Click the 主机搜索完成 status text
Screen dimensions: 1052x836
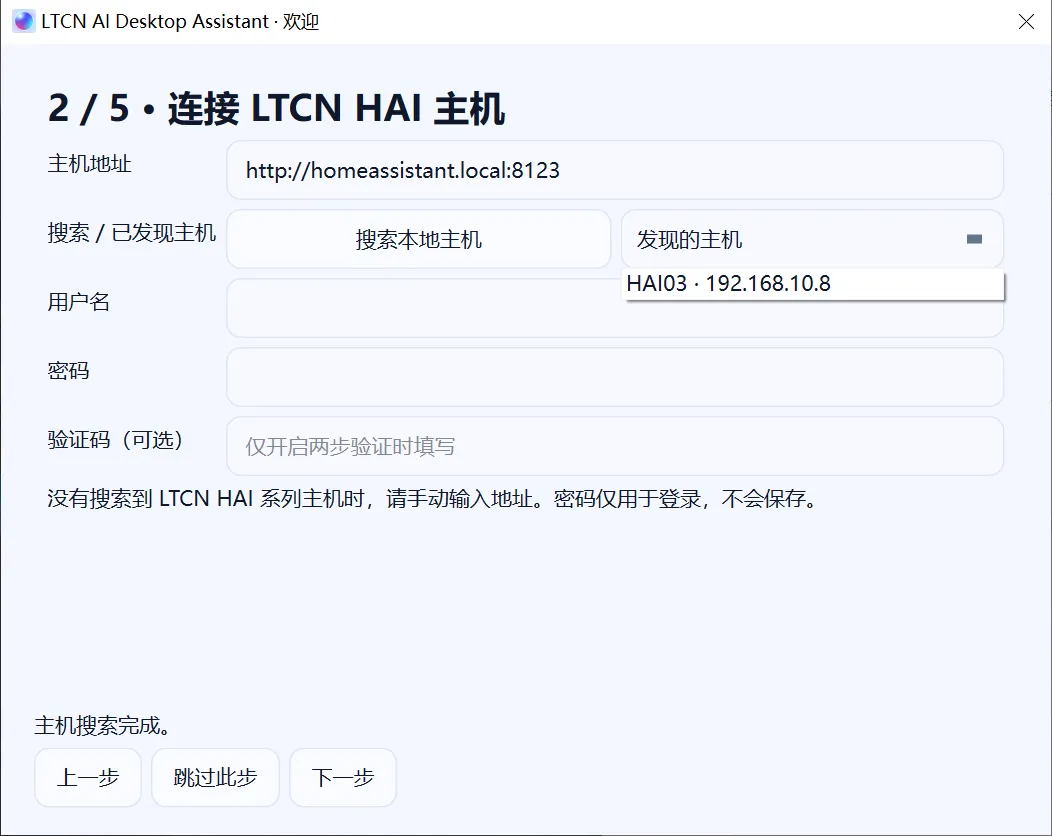[101, 725]
